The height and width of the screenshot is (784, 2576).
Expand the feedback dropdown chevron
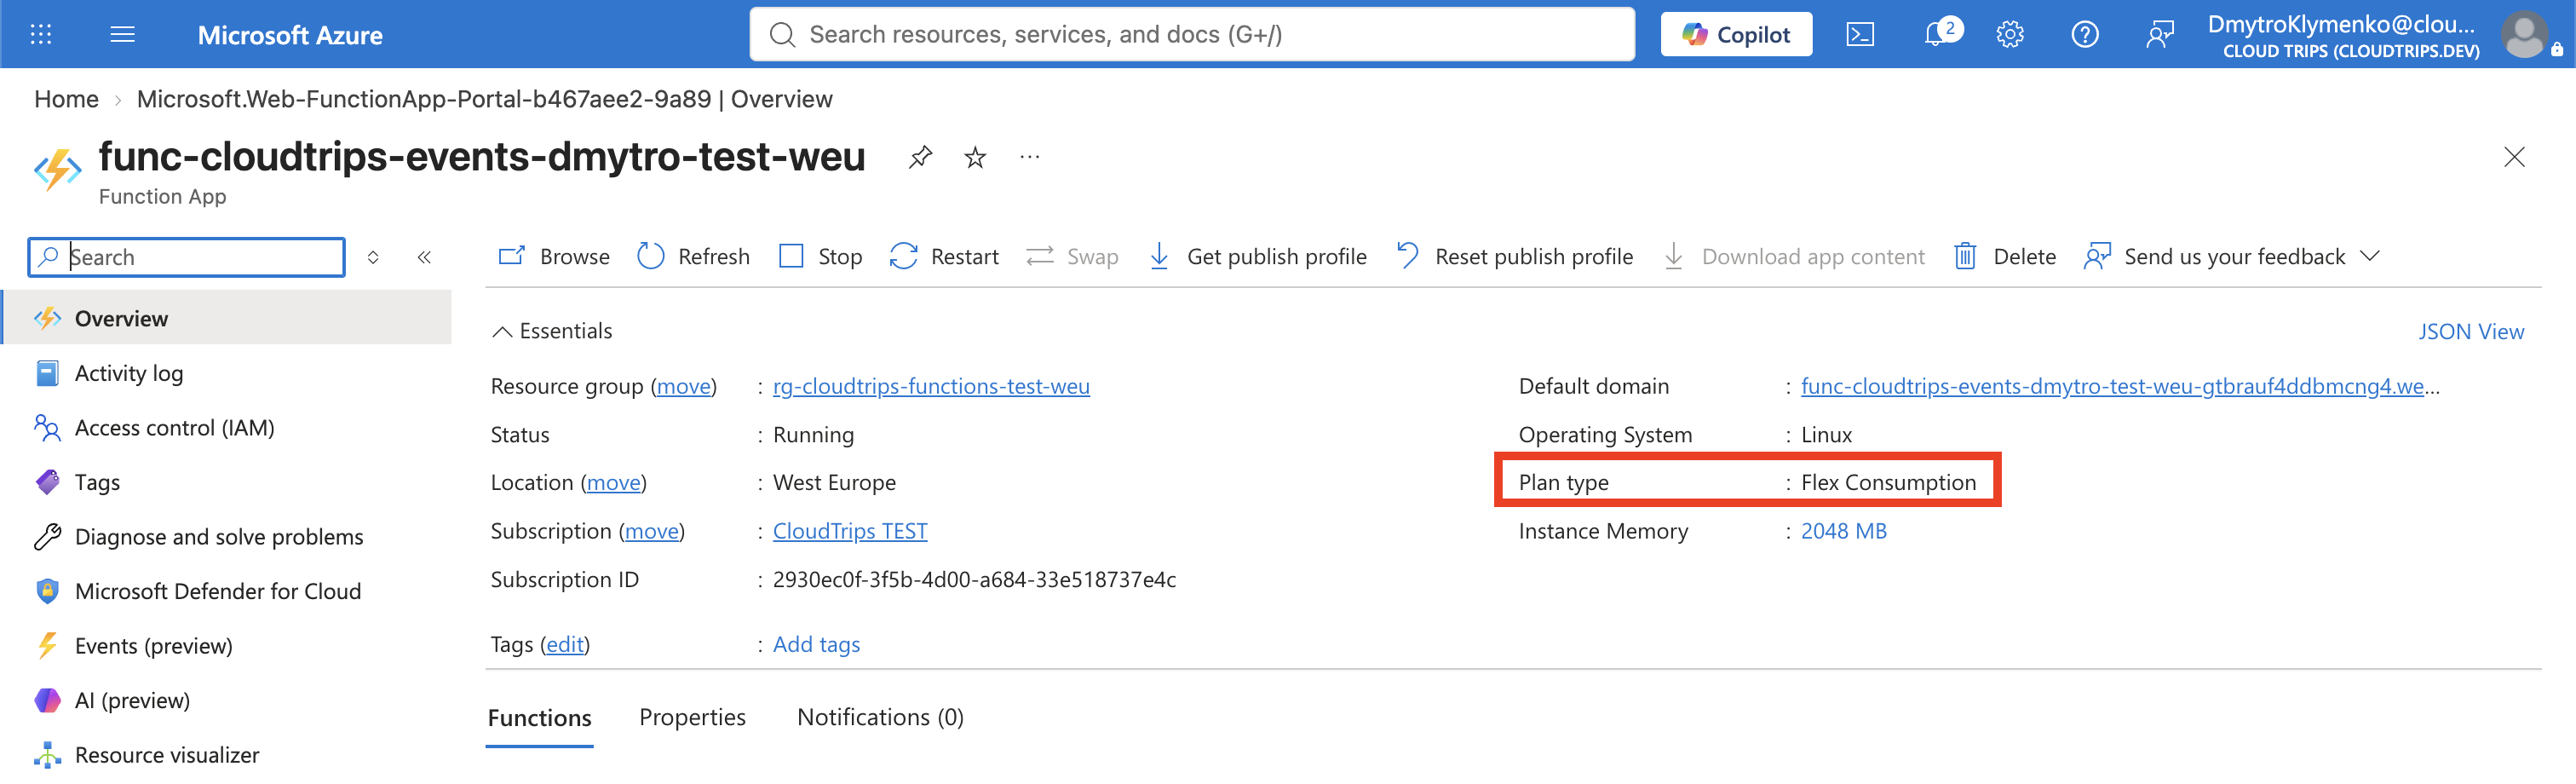pyautogui.click(x=2370, y=256)
